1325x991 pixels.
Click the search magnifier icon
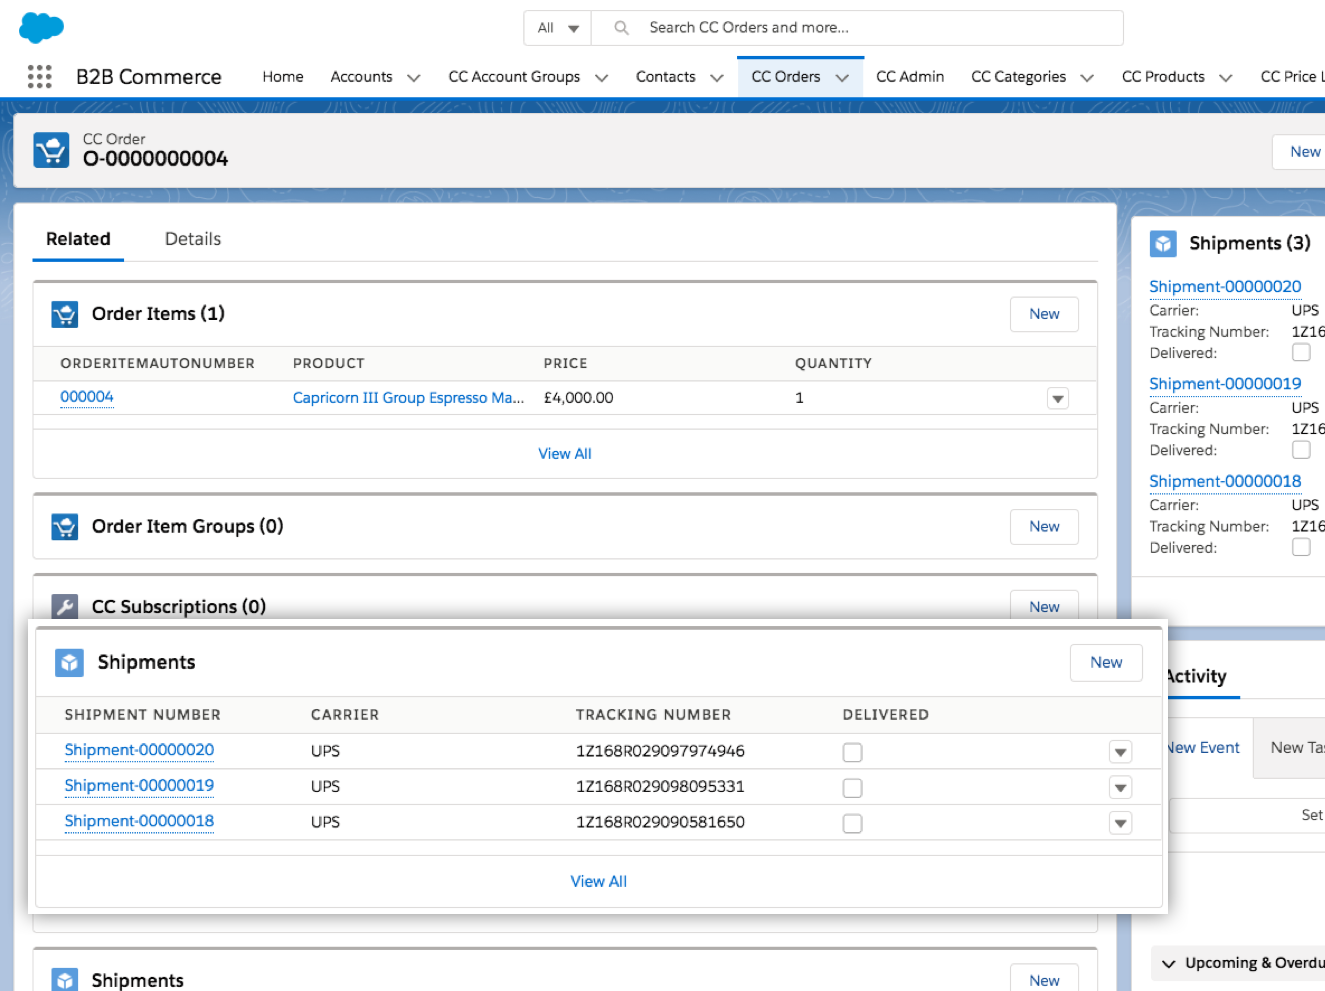coord(621,28)
